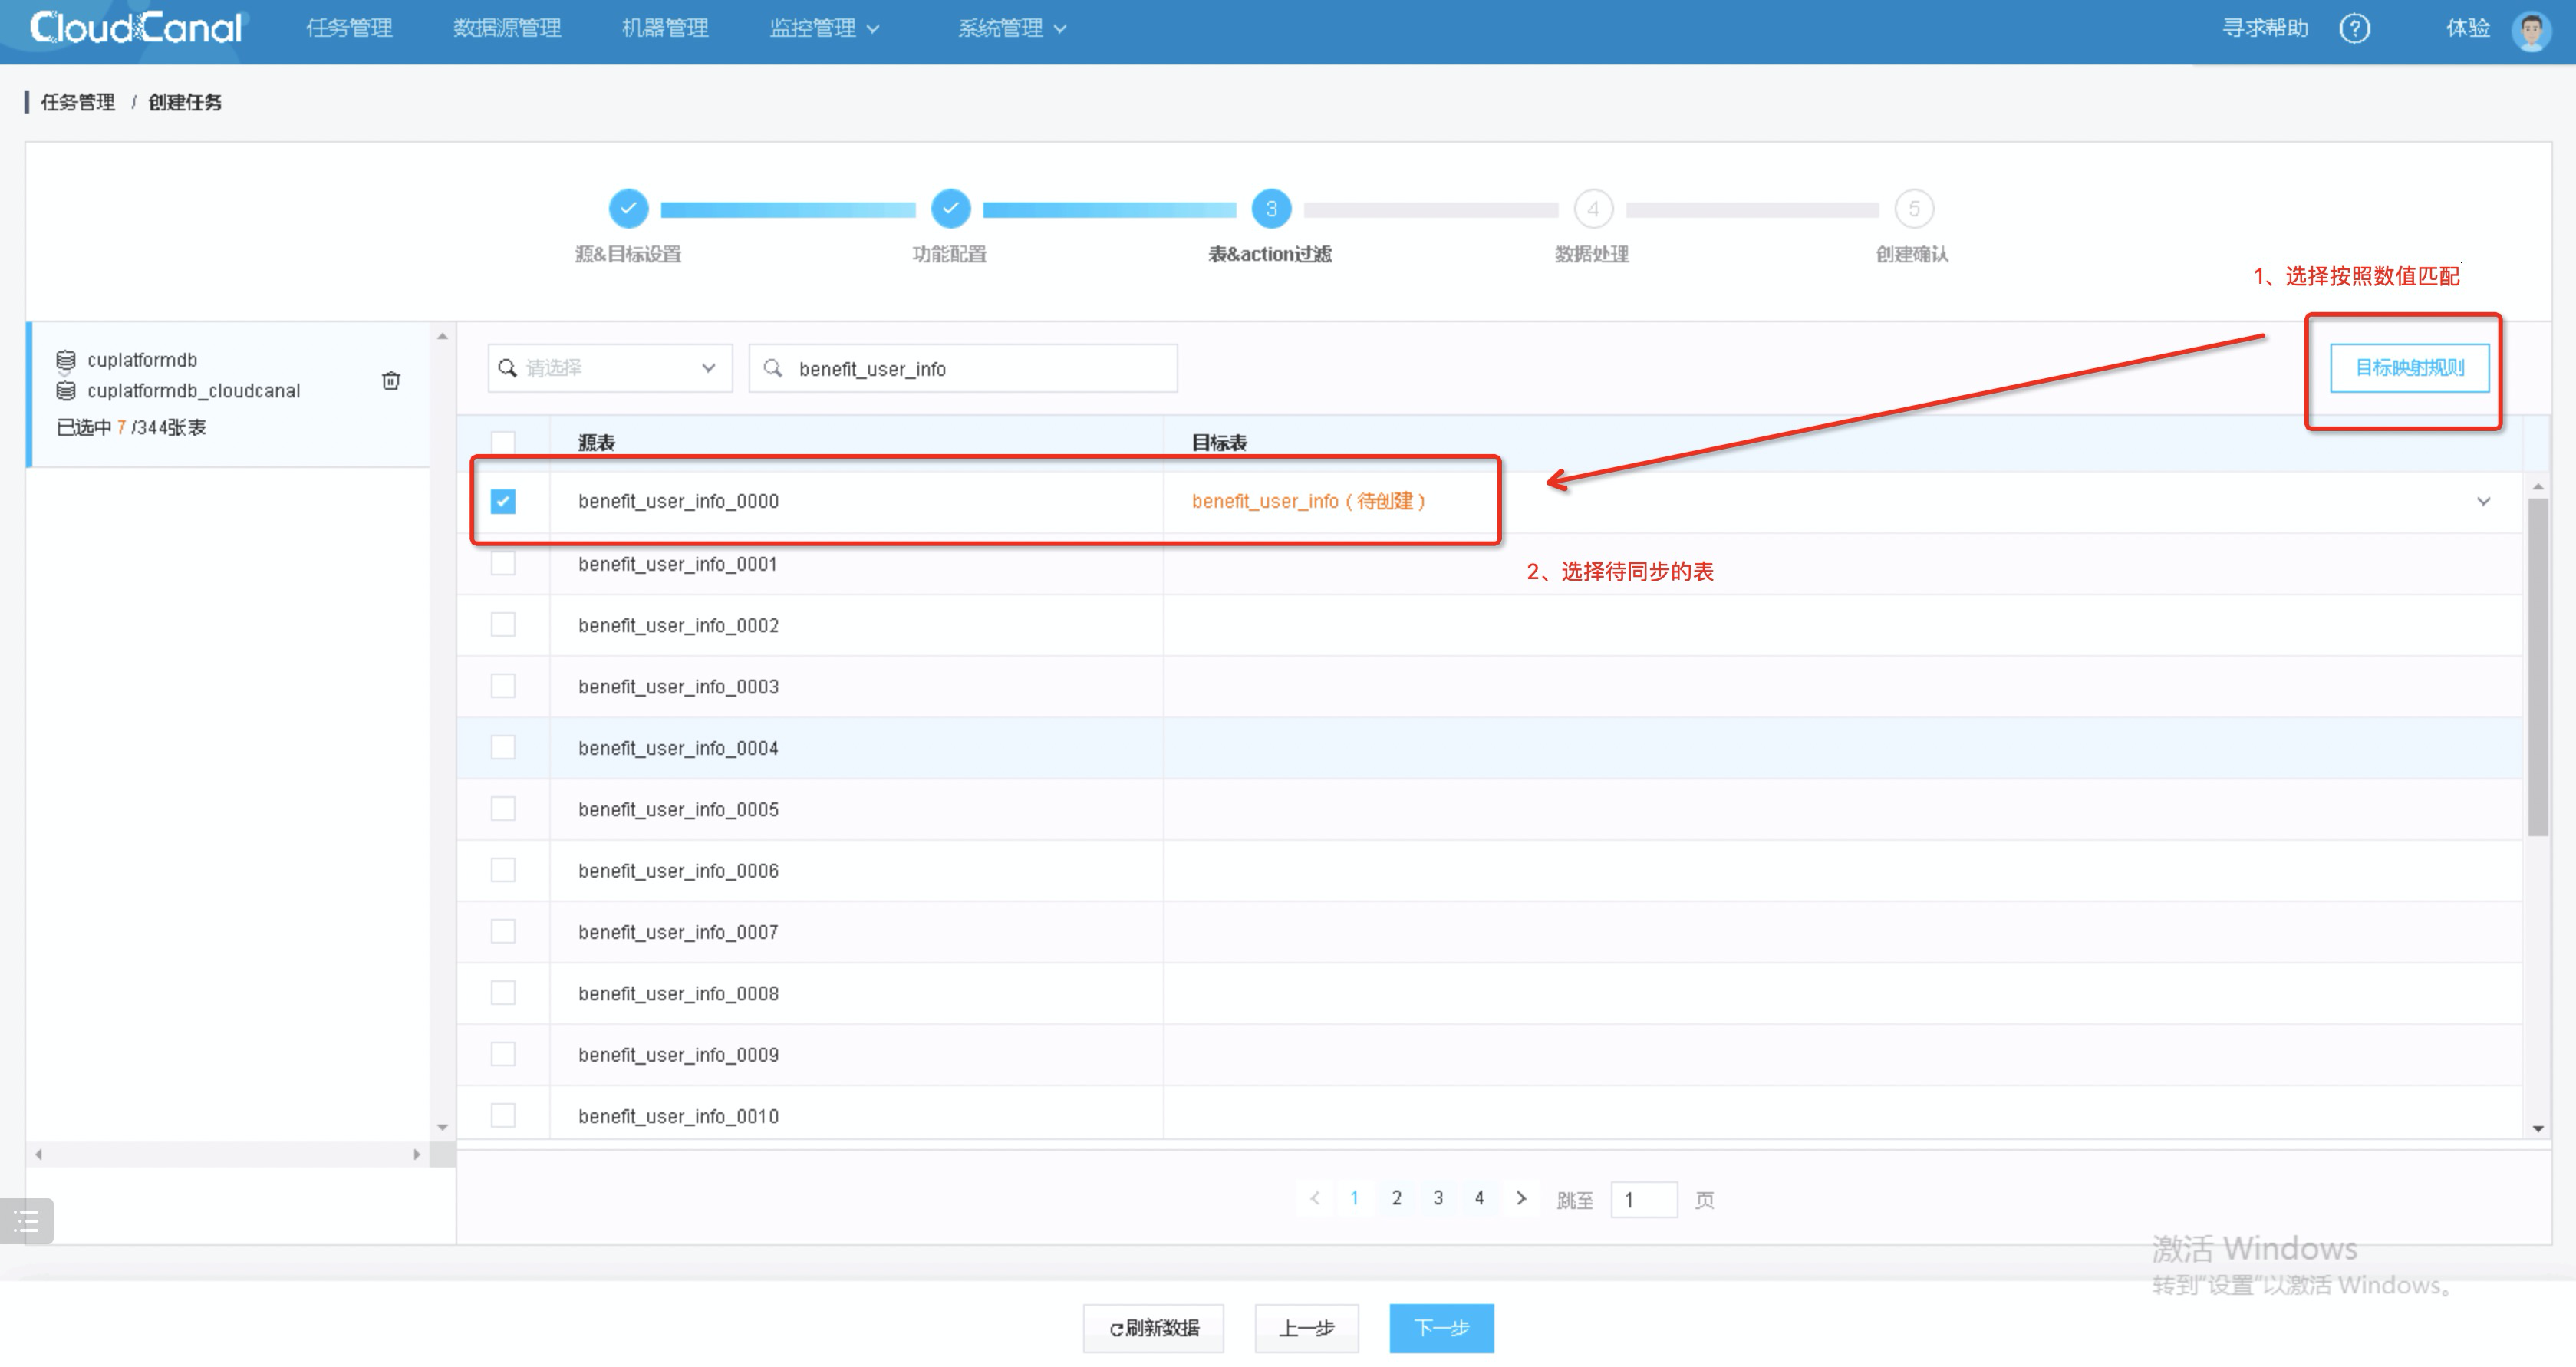Viewport: 2576px width, 1367px height.
Task: Click the list menu icon at bottom left
Action: (x=27, y=1221)
